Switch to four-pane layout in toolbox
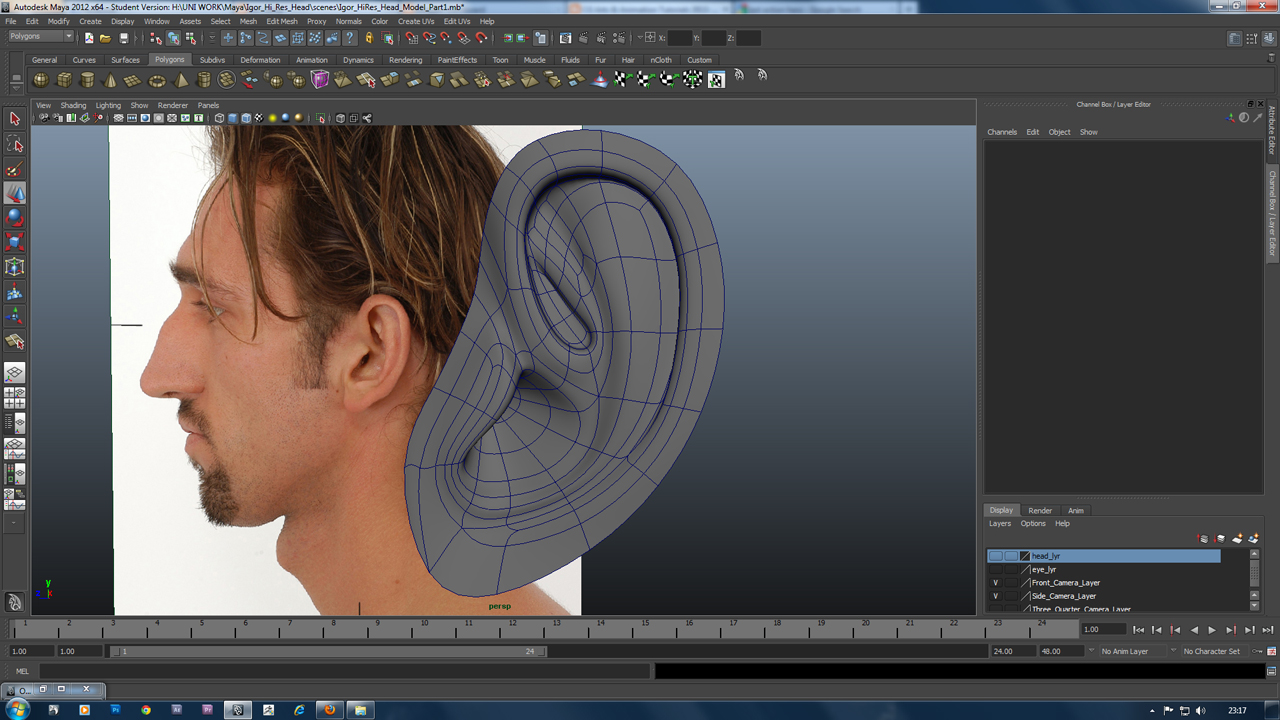1280x720 pixels. (x=15, y=398)
